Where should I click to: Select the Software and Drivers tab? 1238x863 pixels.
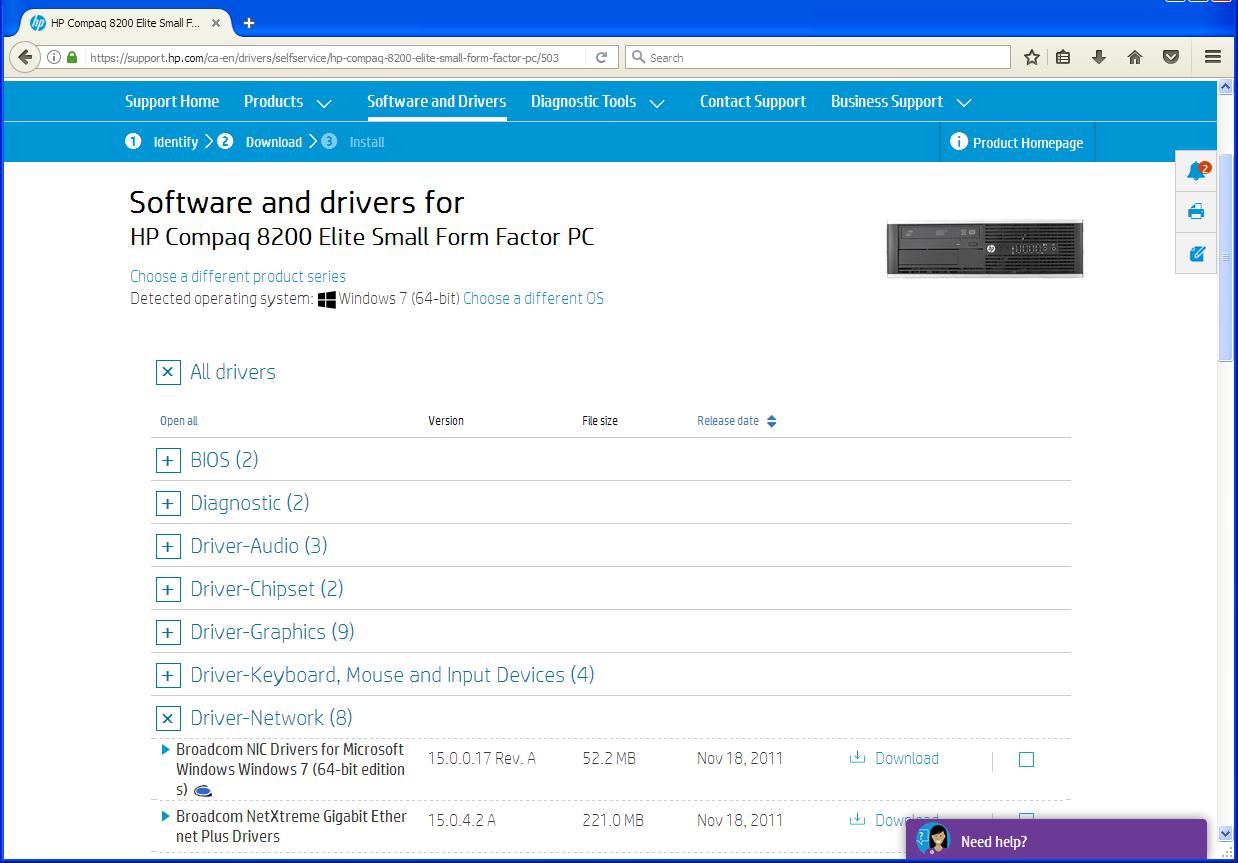[x=436, y=101]
